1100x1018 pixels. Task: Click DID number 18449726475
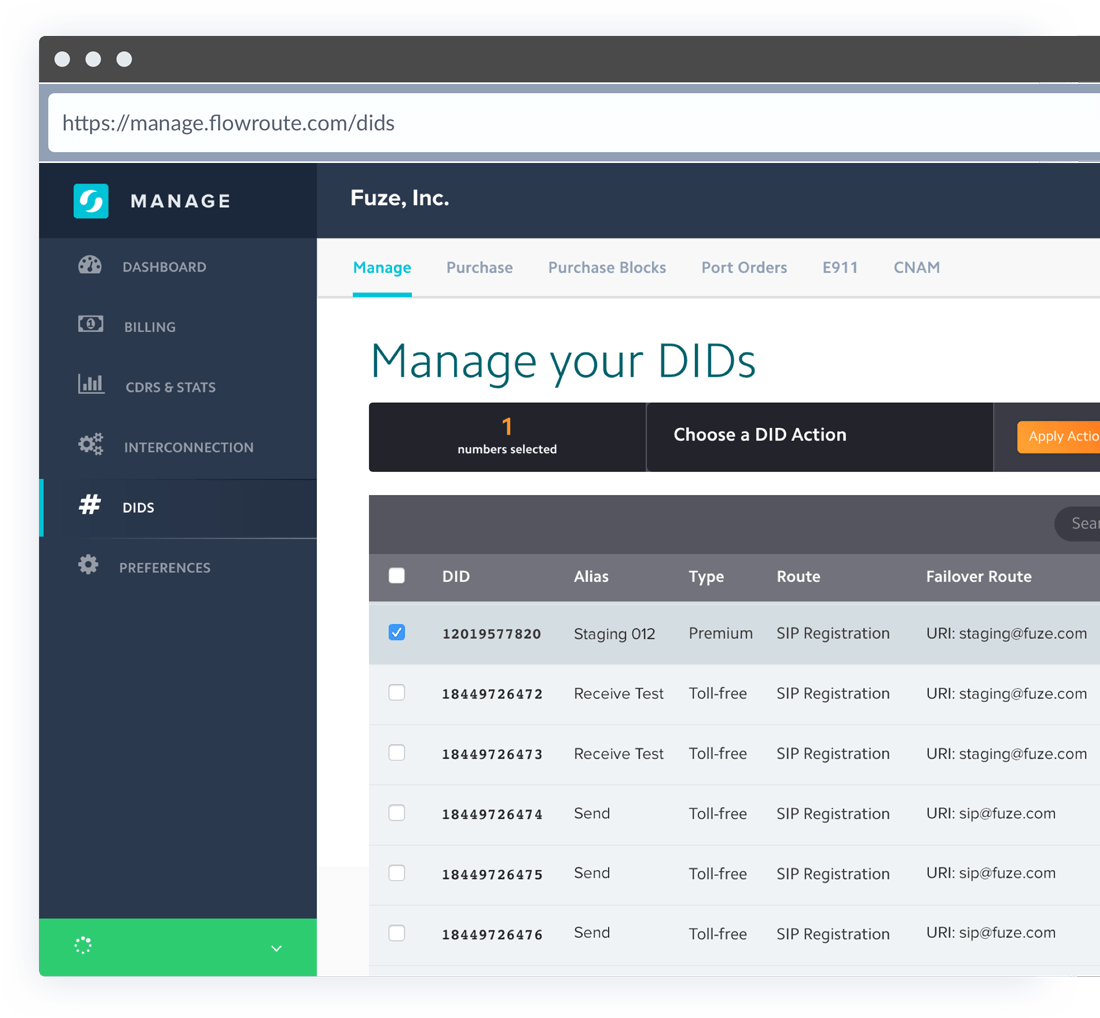click(x=492, y=875)
